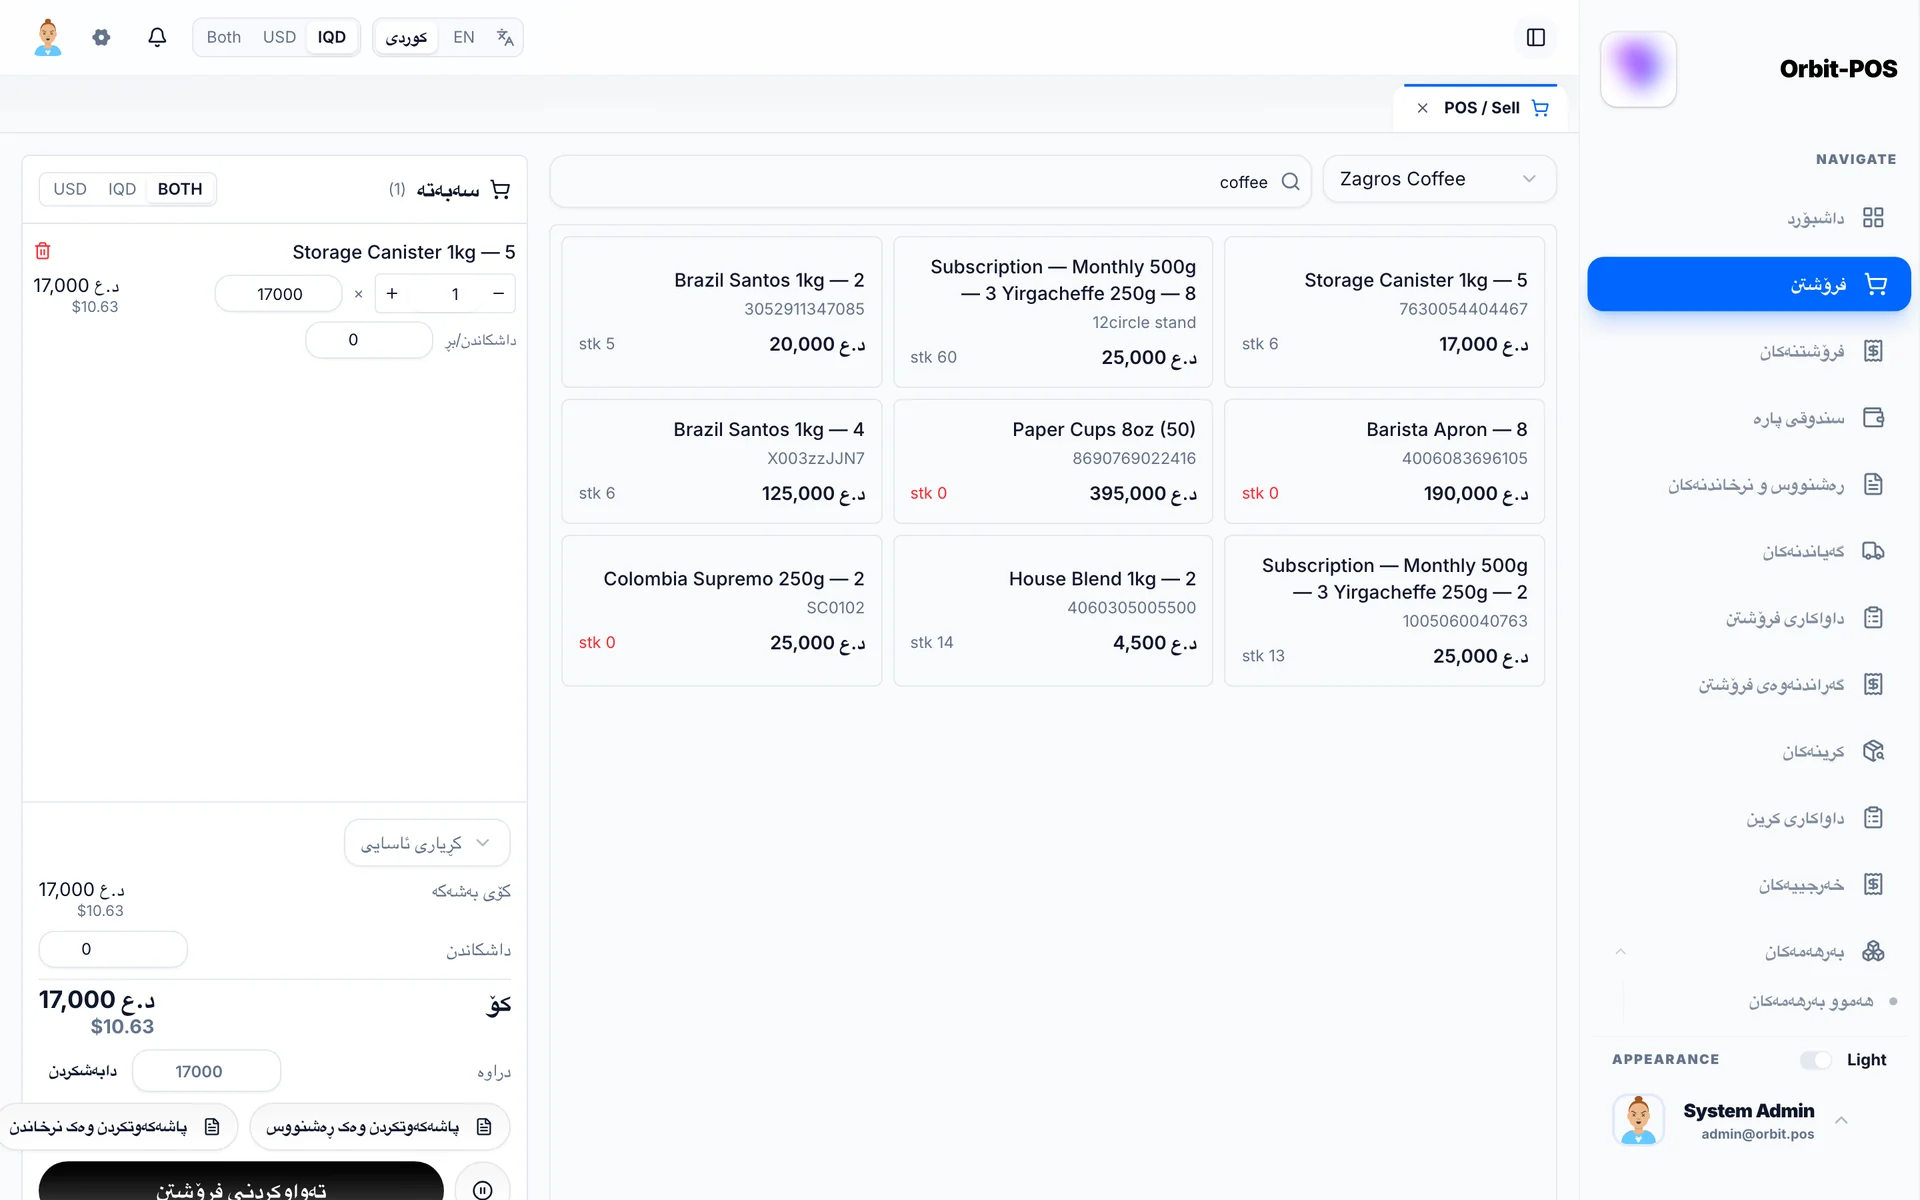Viewport: 1920px width, 1200px height.
Task: Click the amount given 17000 field
Action: click(x=206, y=1071)
